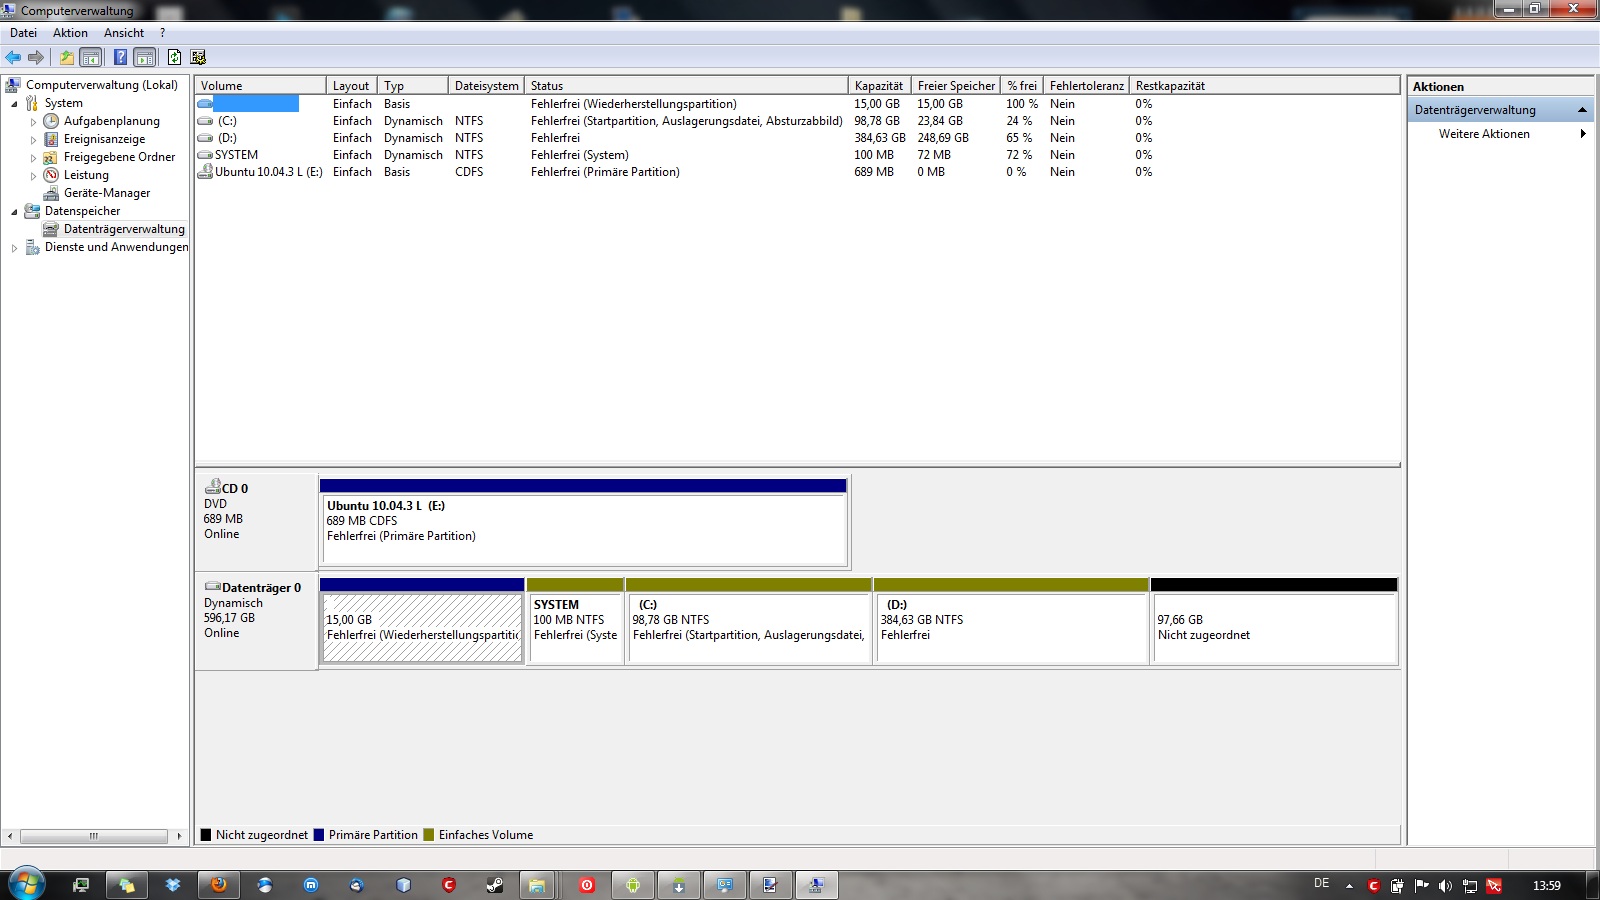Select Geräte-Manager in the tree
The height and width of the screenshot is (900, 1600).
106,193
